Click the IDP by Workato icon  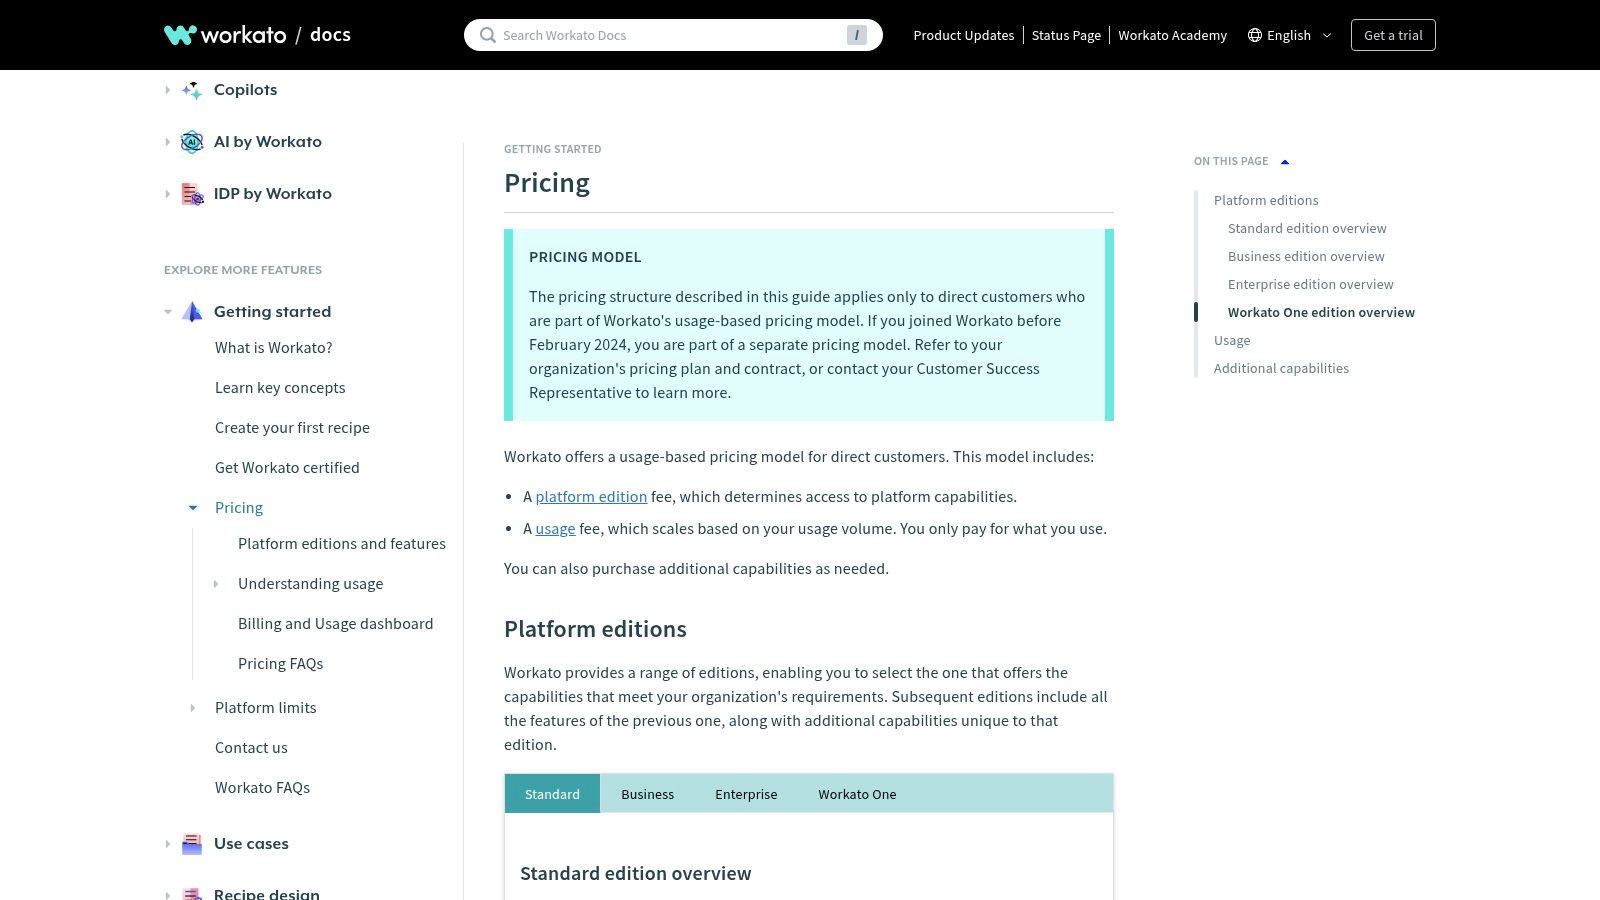coord(191,193)
